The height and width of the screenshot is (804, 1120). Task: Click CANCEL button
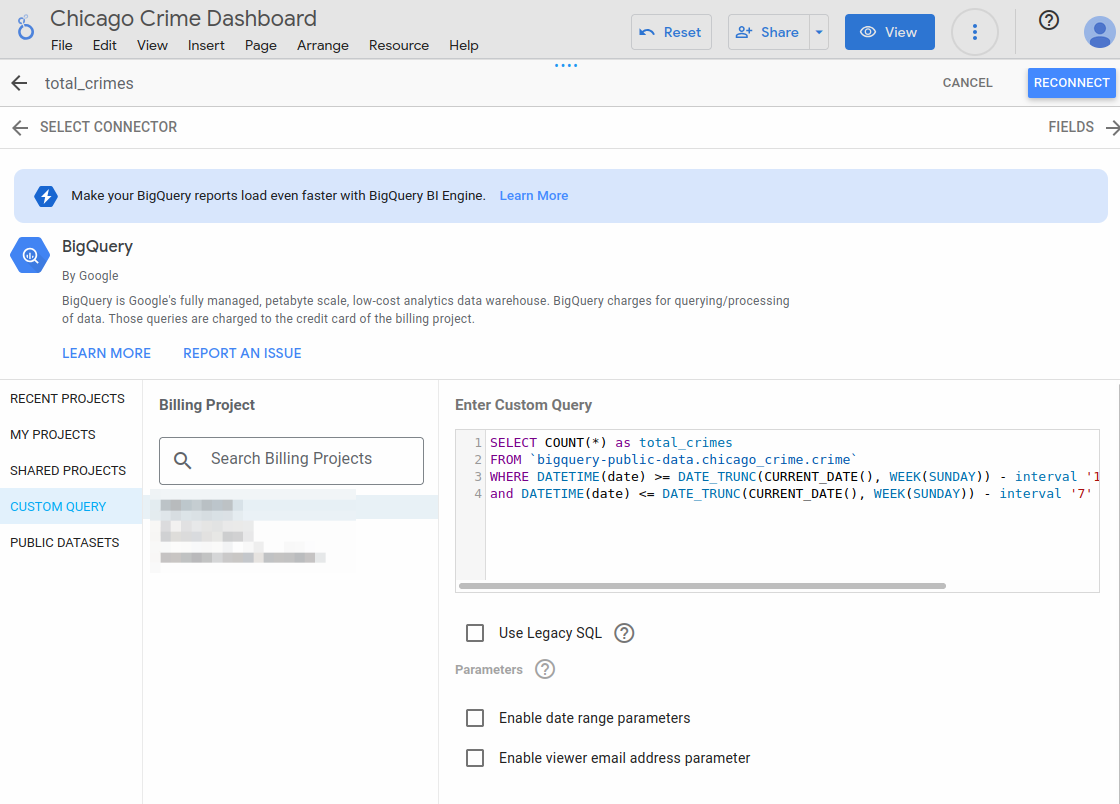[967, 83]
